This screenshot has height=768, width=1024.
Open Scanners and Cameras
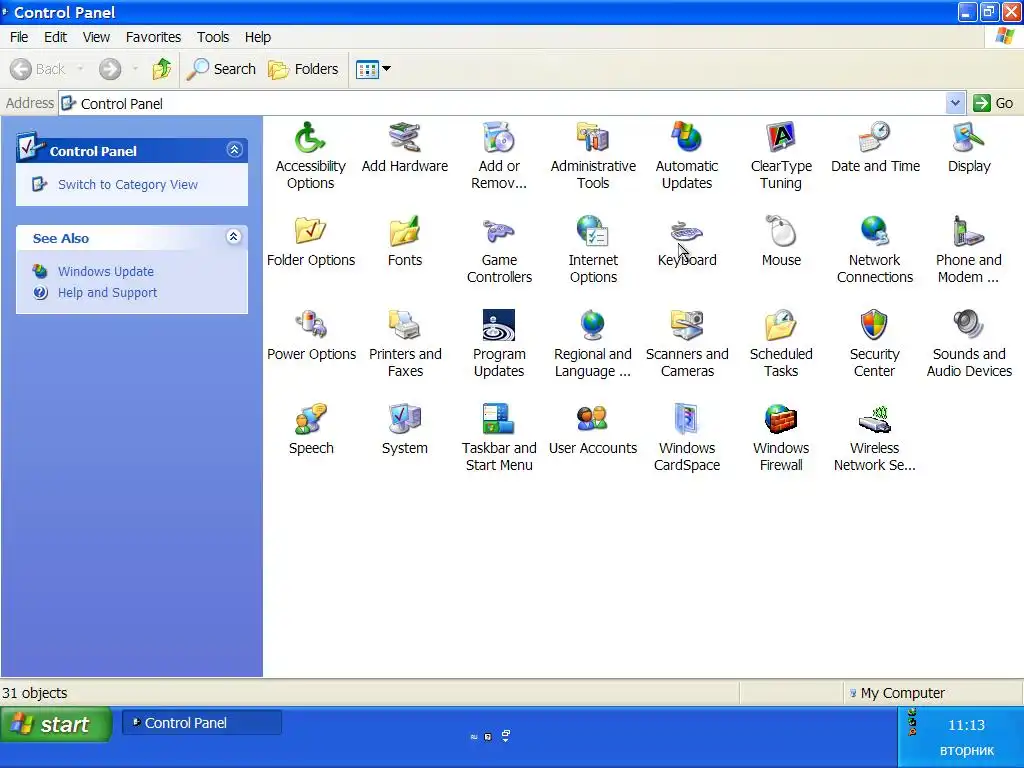point(687,344)
